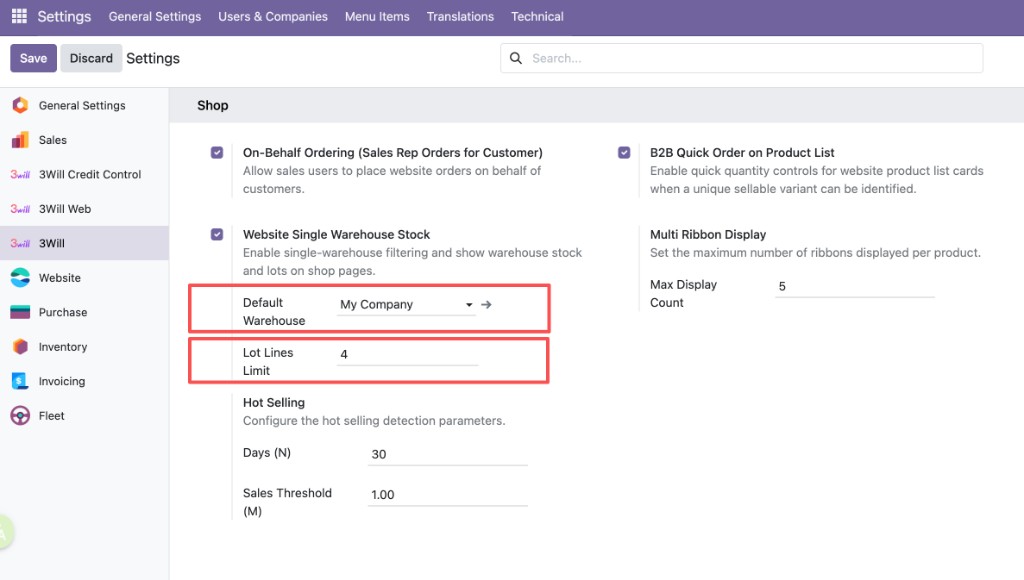Open Default Warehouse record via arrow icon

487,304
